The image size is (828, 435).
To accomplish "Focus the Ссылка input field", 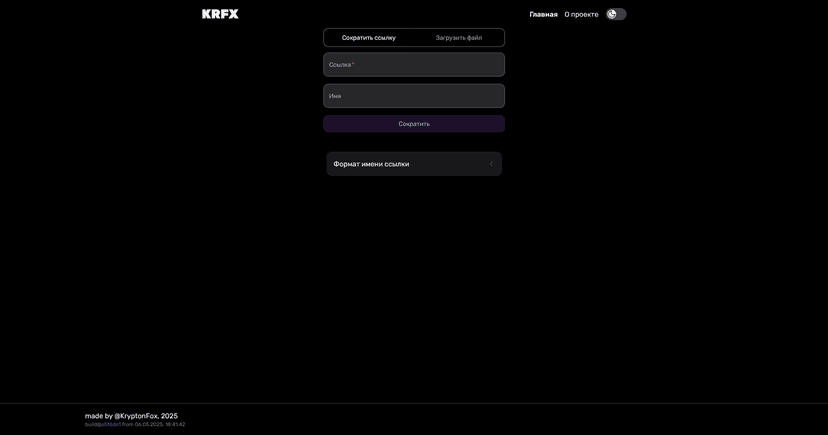I will [414, 64].
